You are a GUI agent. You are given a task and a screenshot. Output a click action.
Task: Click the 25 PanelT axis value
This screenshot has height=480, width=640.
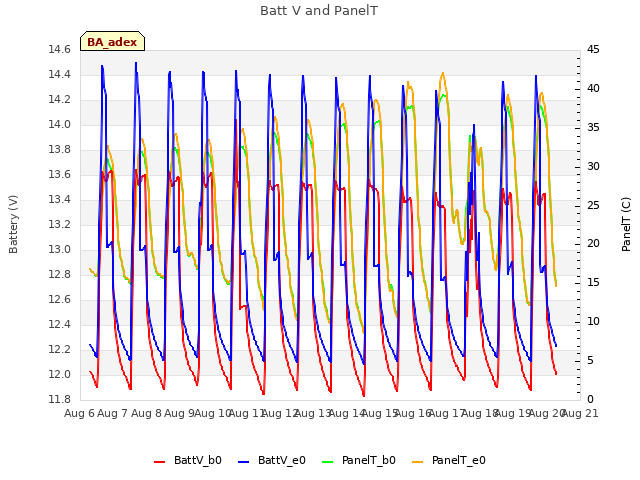593,205
